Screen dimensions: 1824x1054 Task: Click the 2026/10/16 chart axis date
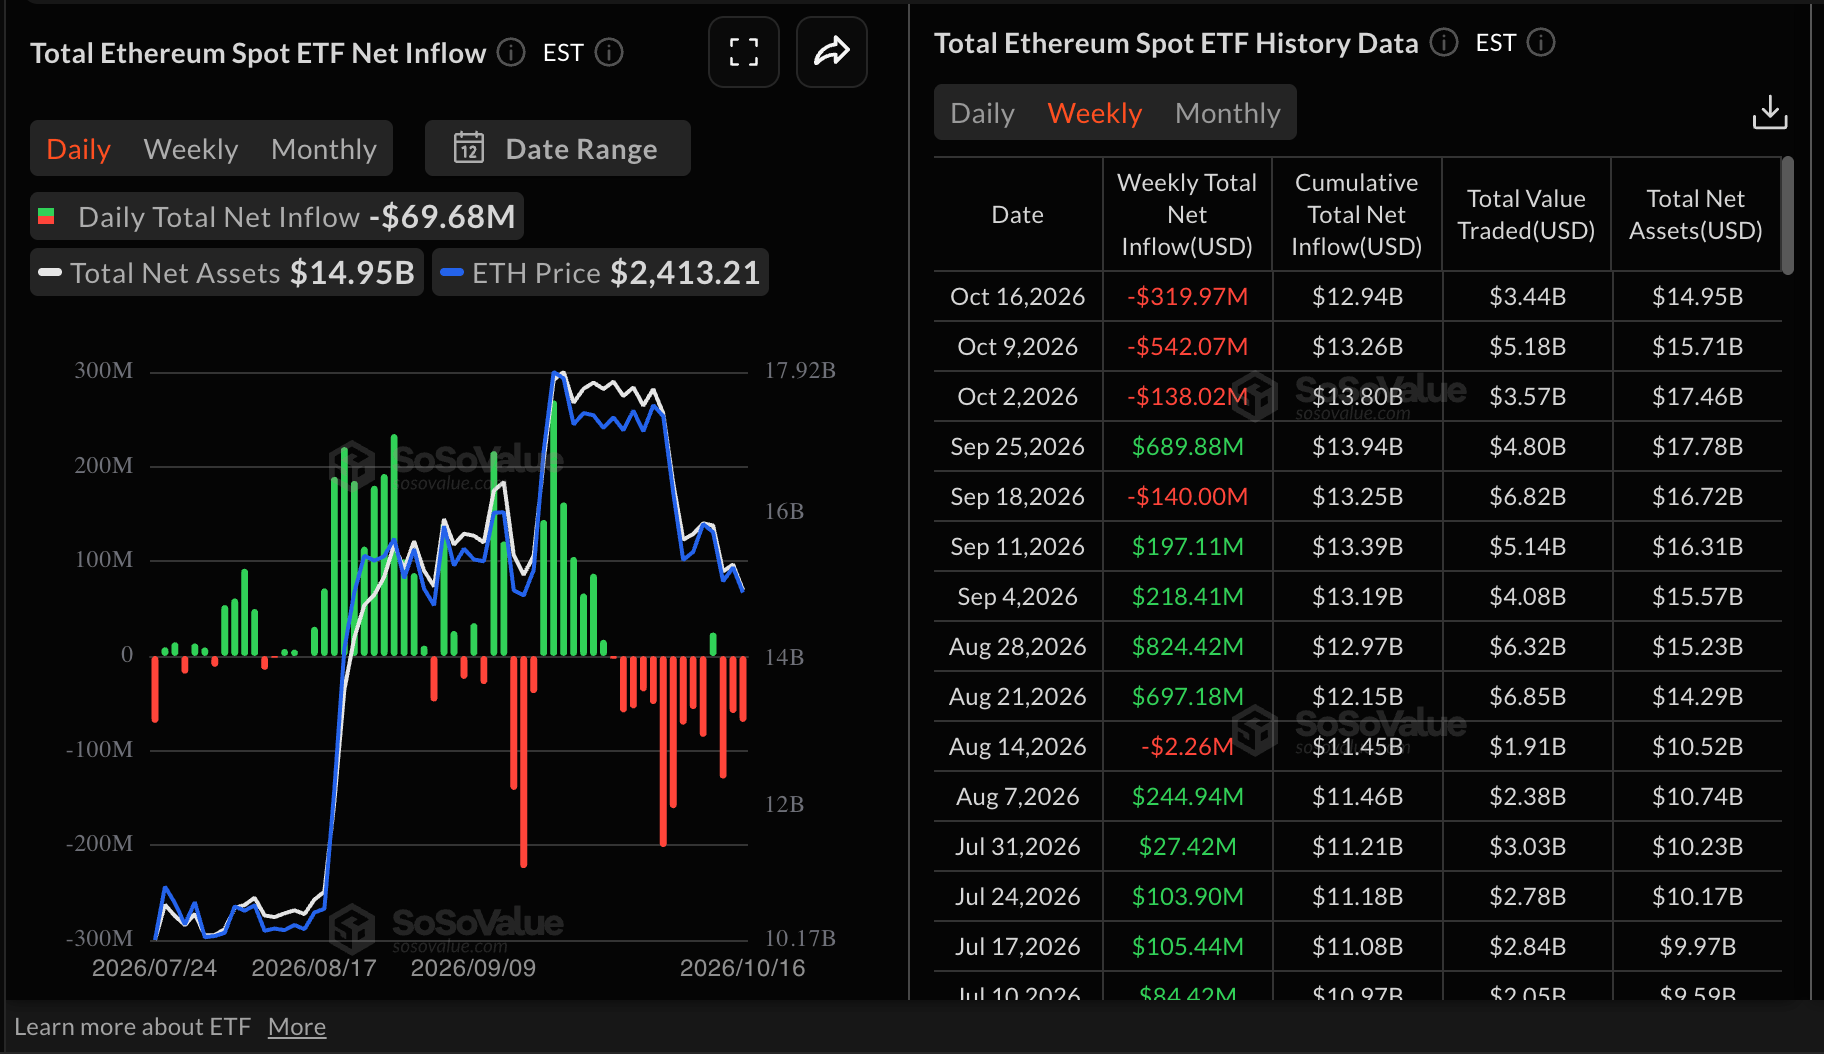coord(742,968)
